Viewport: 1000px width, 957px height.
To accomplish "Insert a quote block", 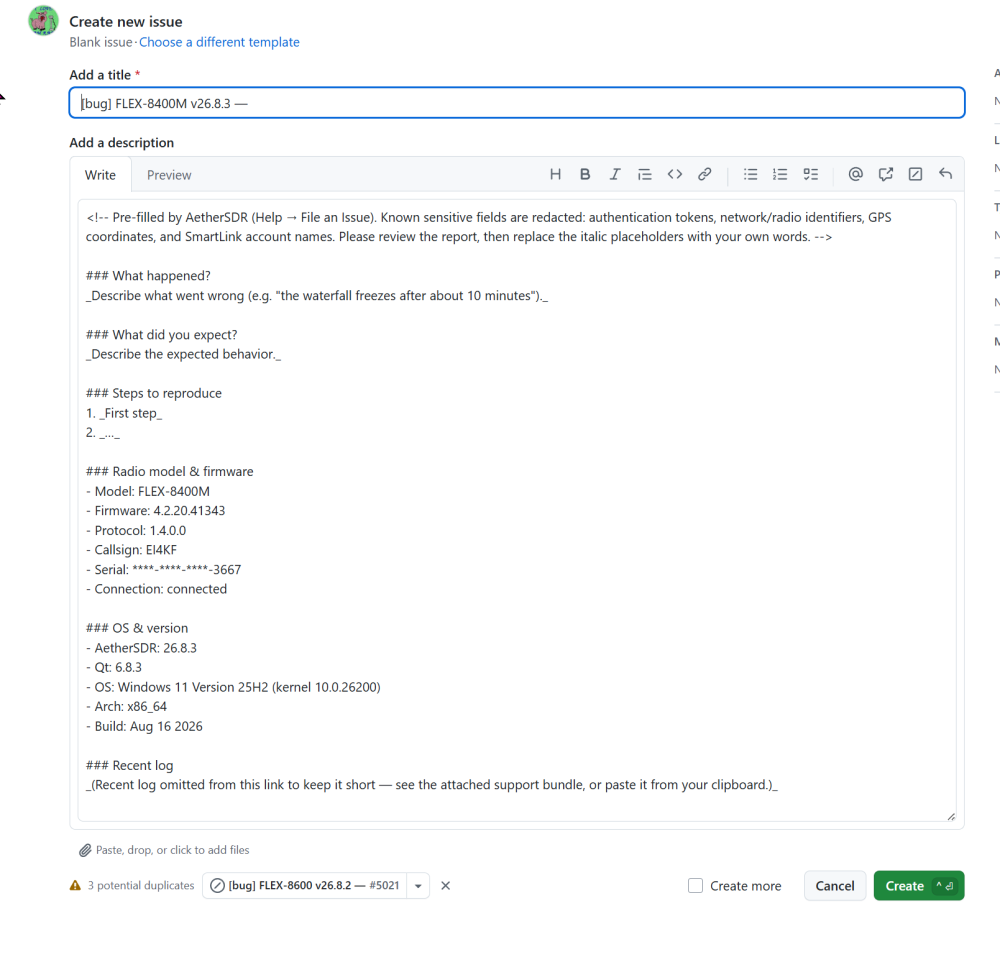I will pos(645,174).
